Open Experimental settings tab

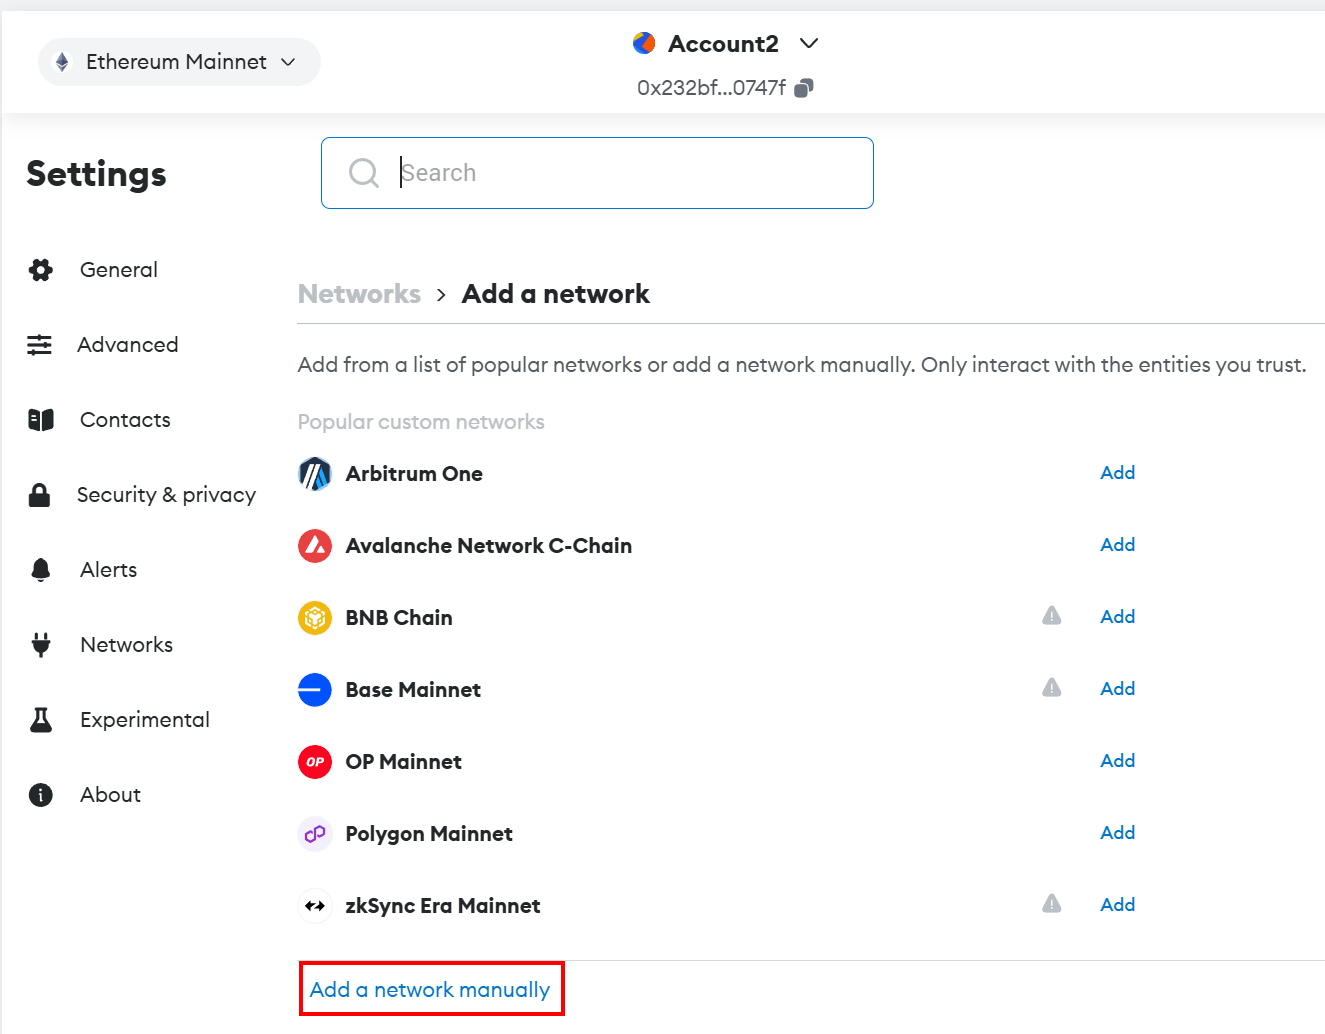coord(145,720)
